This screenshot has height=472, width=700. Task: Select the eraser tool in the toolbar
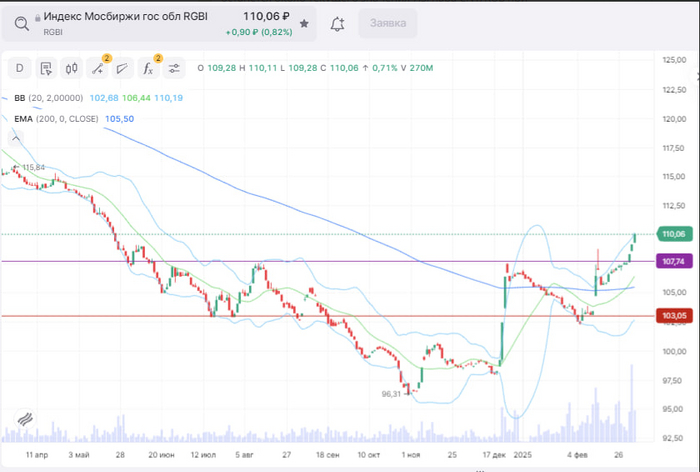pyautogui.click(x=122, y=68)
